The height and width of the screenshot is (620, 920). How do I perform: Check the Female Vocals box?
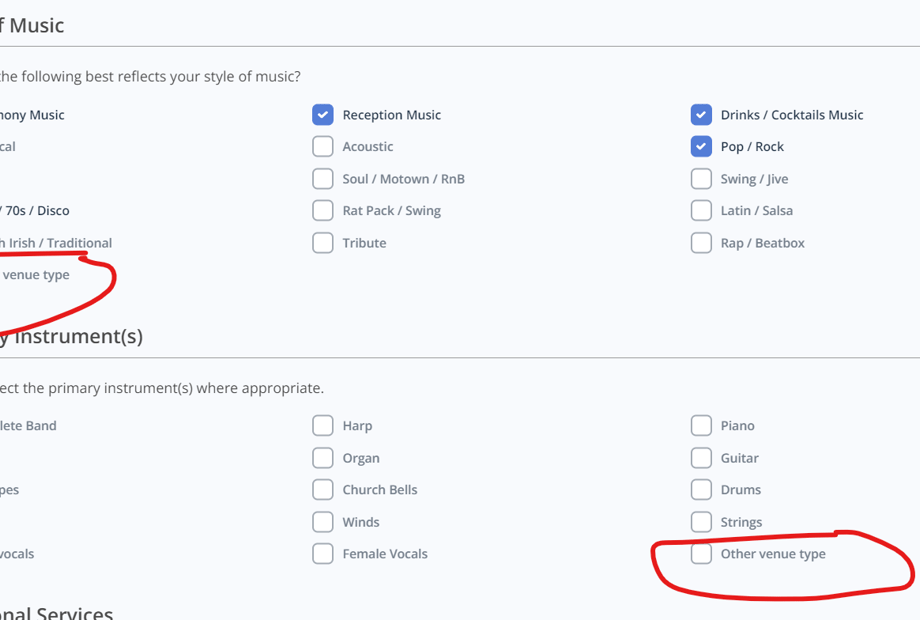(322, 554)
